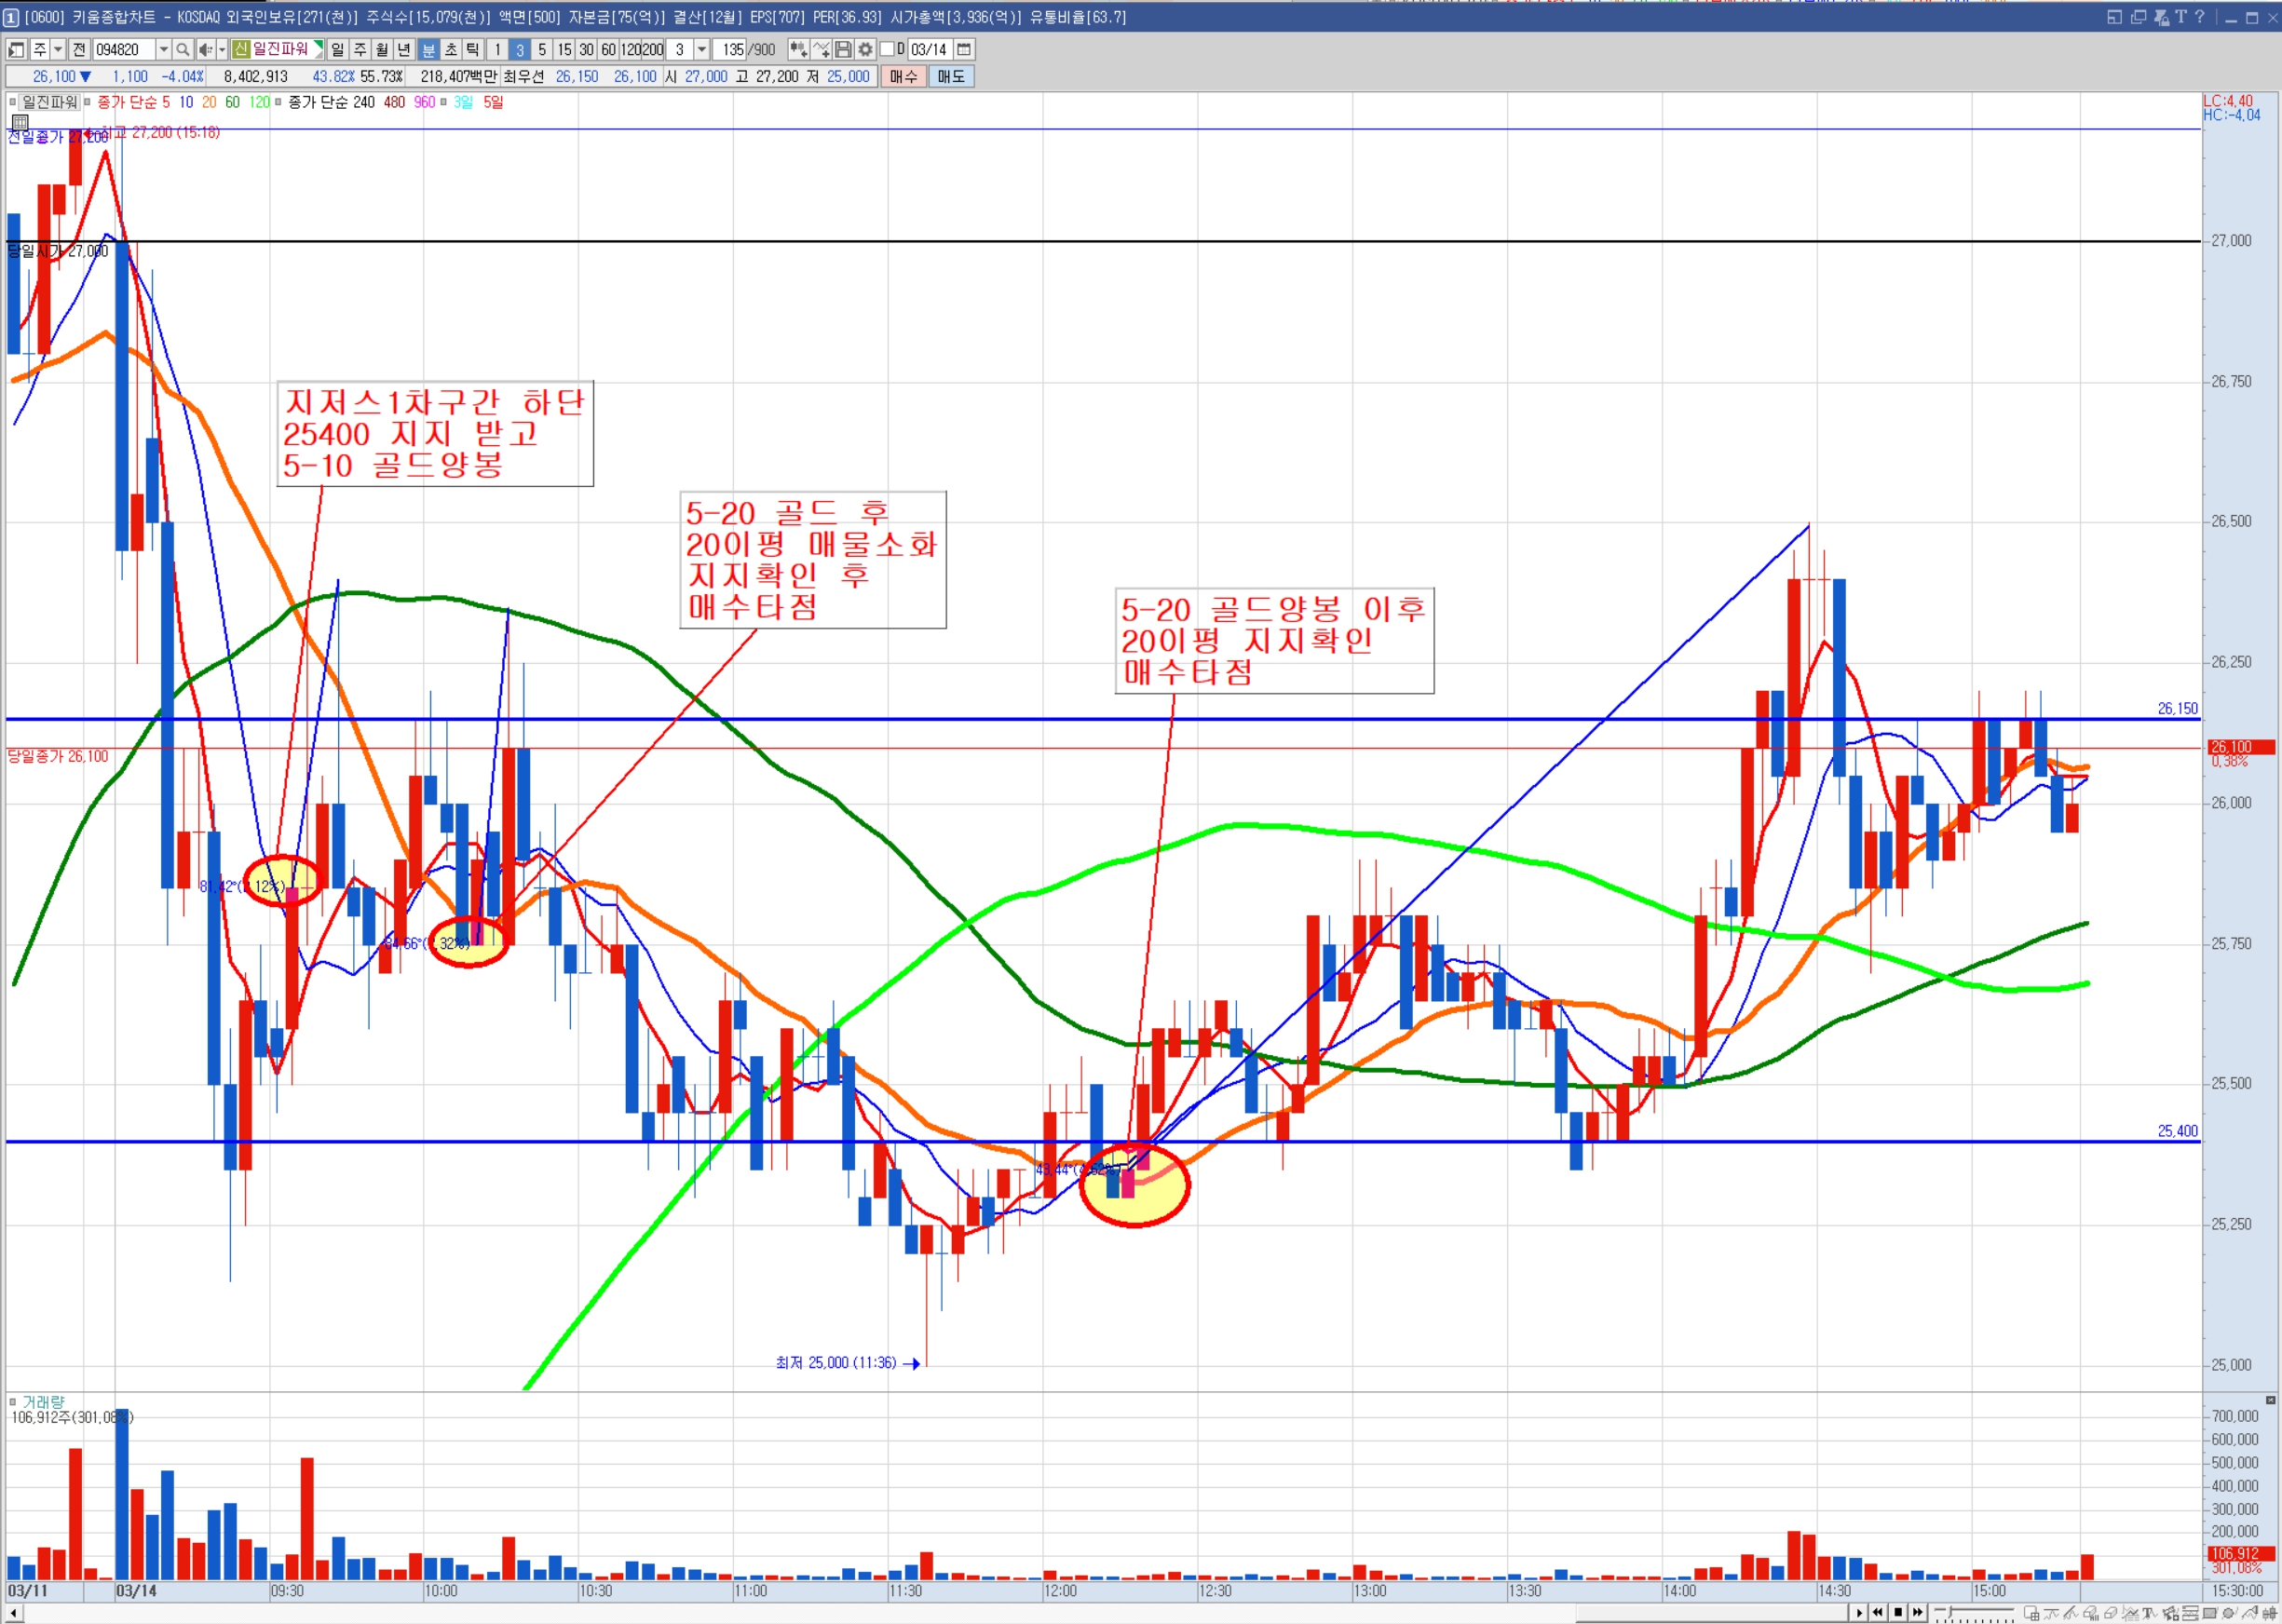2282x1624 pixels.
Task: Click the 매도 sell button
Action: click(950, 76)
